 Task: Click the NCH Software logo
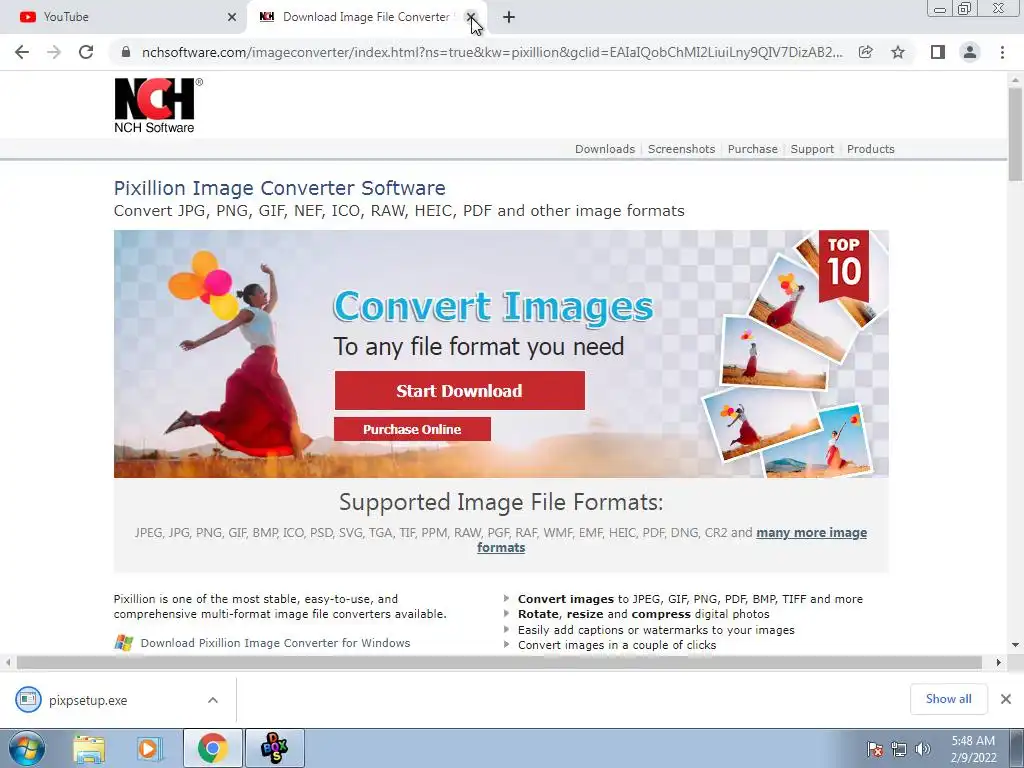coord(158,106)
